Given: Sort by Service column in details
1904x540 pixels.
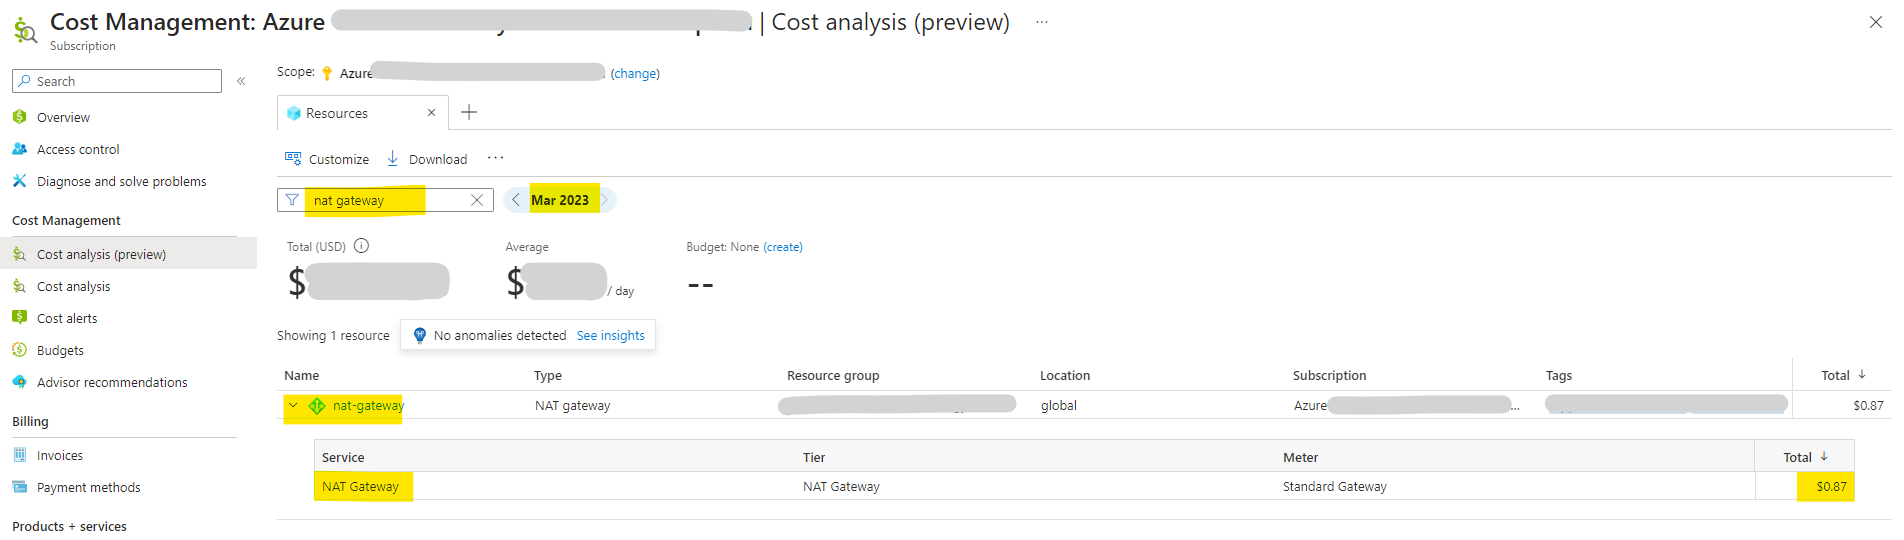Looking at the screenshot, I should click(343, 458).
